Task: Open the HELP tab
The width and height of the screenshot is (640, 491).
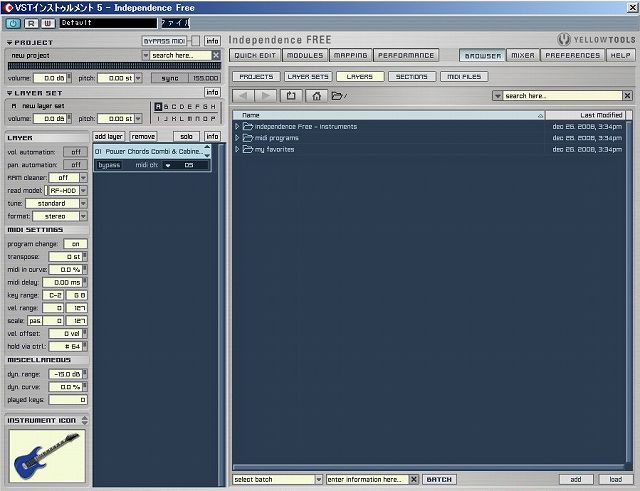Action: pyautogui.click(x=620, y=55)
